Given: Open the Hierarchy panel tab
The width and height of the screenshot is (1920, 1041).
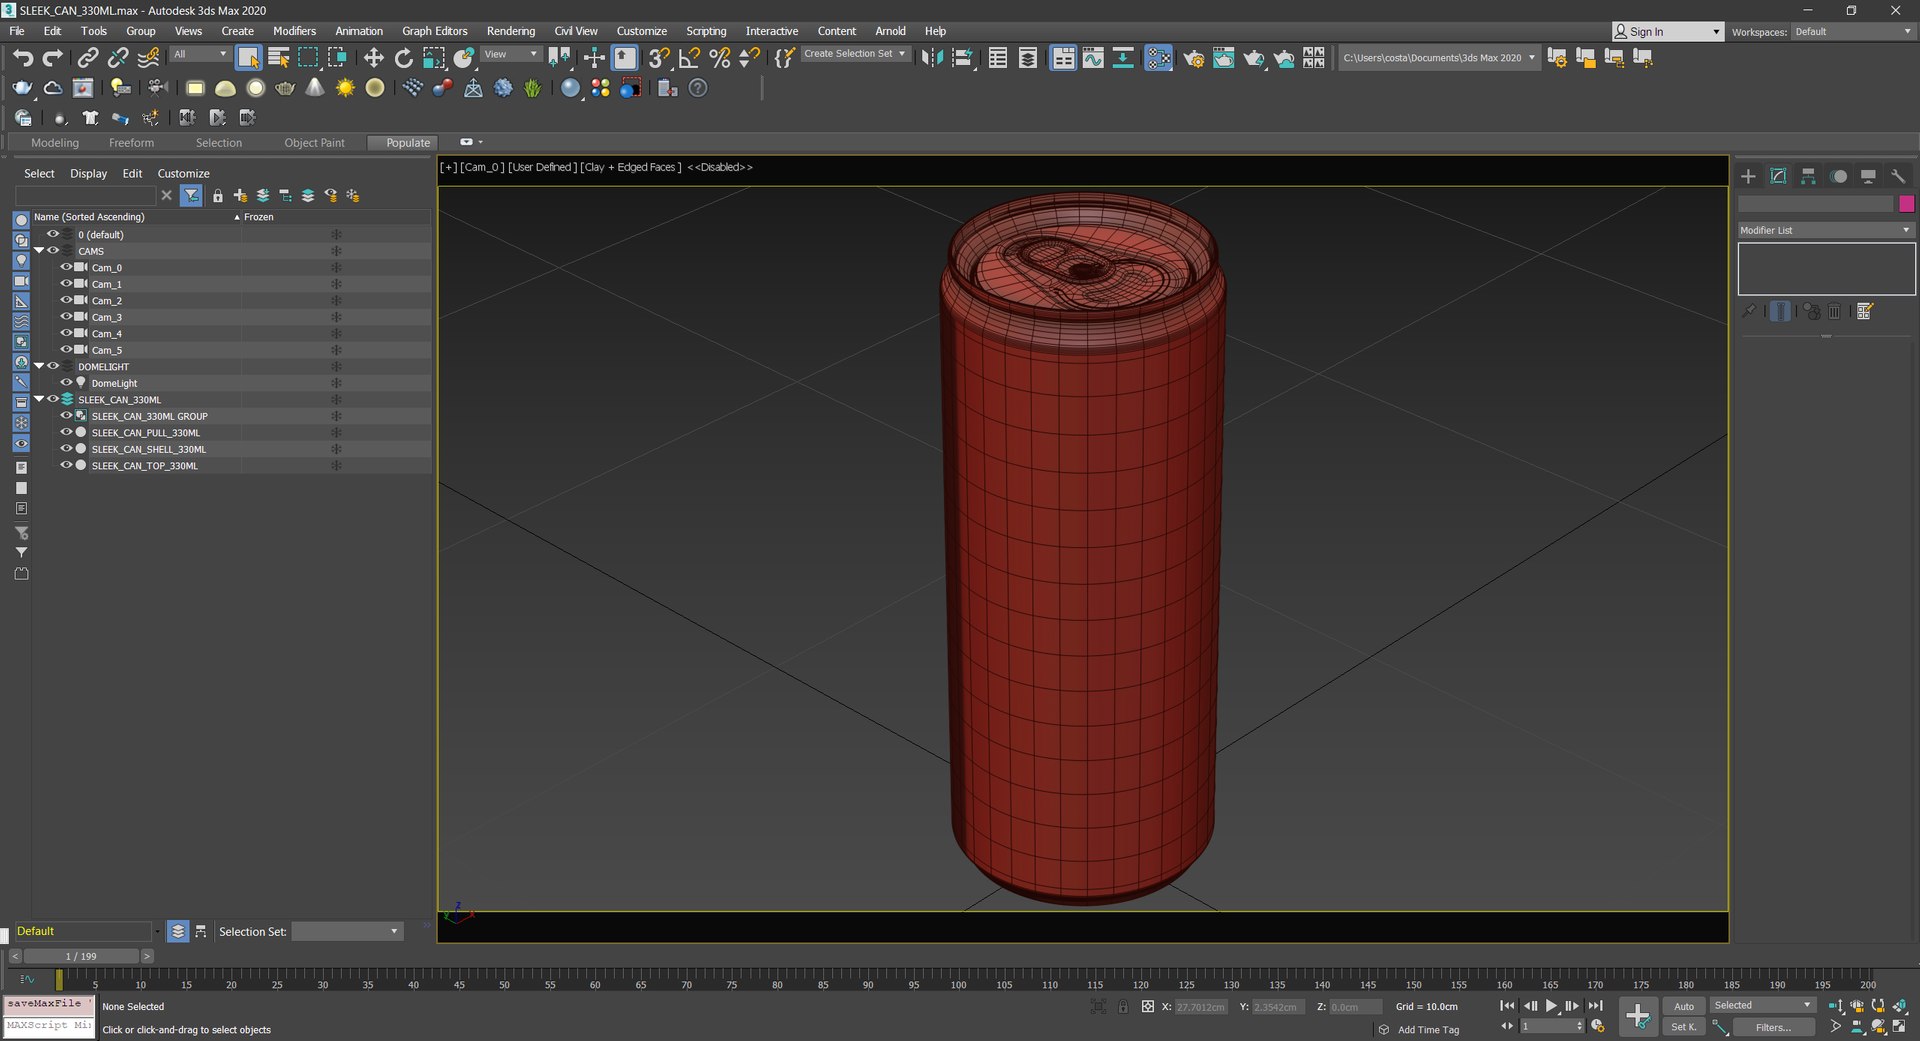Looking at the screenshot, I should click(x=1808, y=176).
